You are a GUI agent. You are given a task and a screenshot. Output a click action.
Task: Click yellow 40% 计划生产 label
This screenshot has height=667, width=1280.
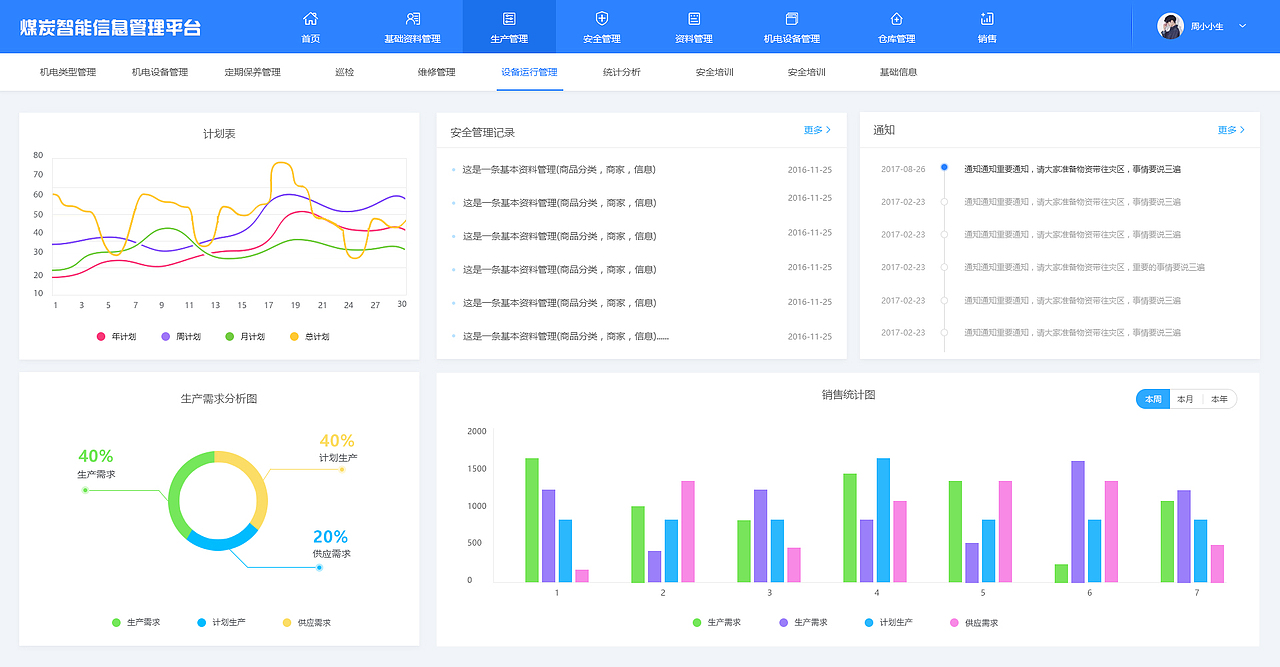[x=338, y=447]
